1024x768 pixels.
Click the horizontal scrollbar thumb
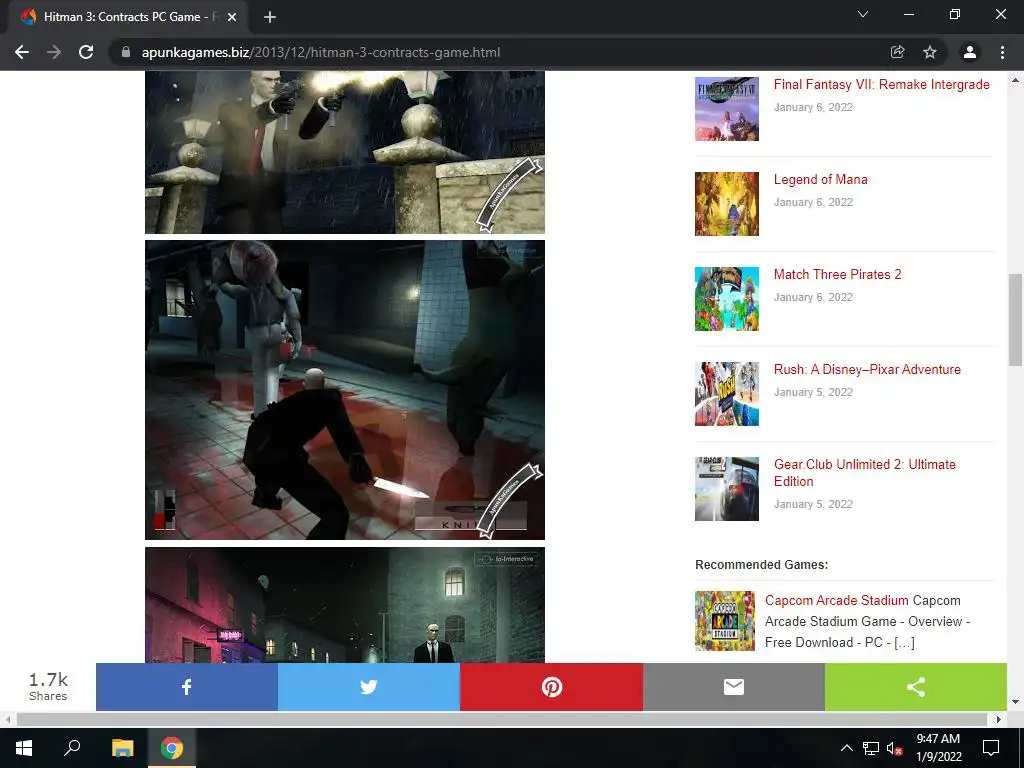(502, 719)
